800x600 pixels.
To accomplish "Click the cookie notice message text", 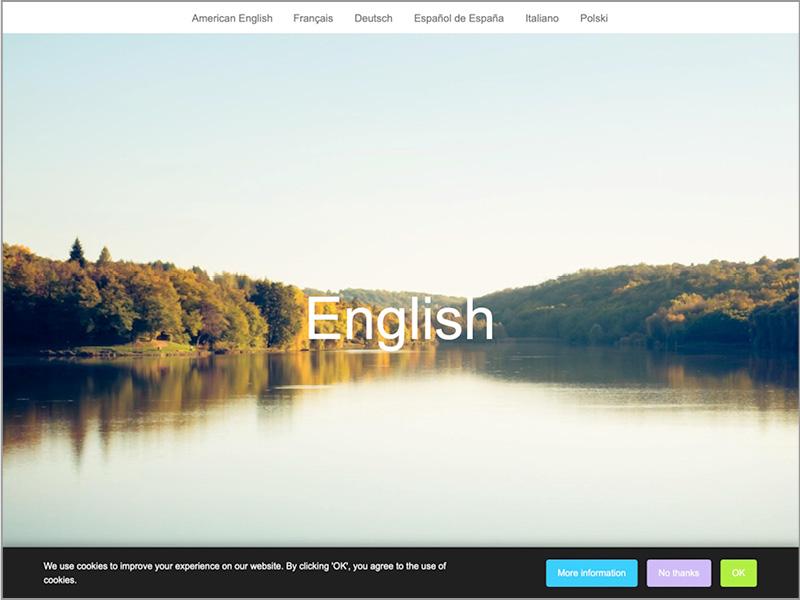I will (244, 572).
